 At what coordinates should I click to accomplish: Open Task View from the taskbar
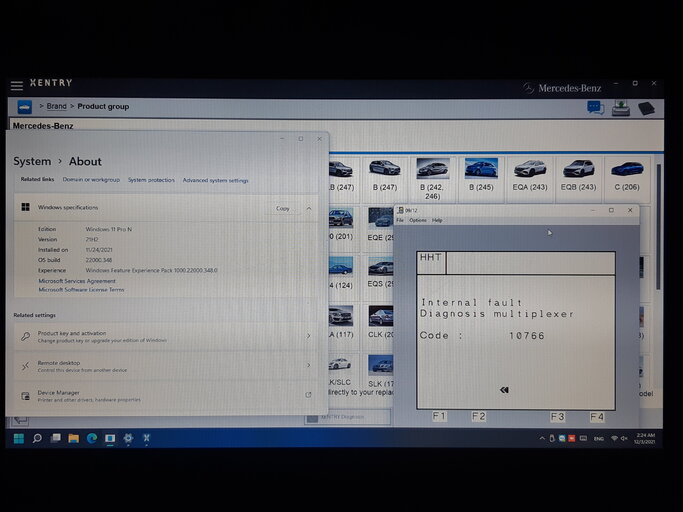pyautogui.click(x=56, y=438)
